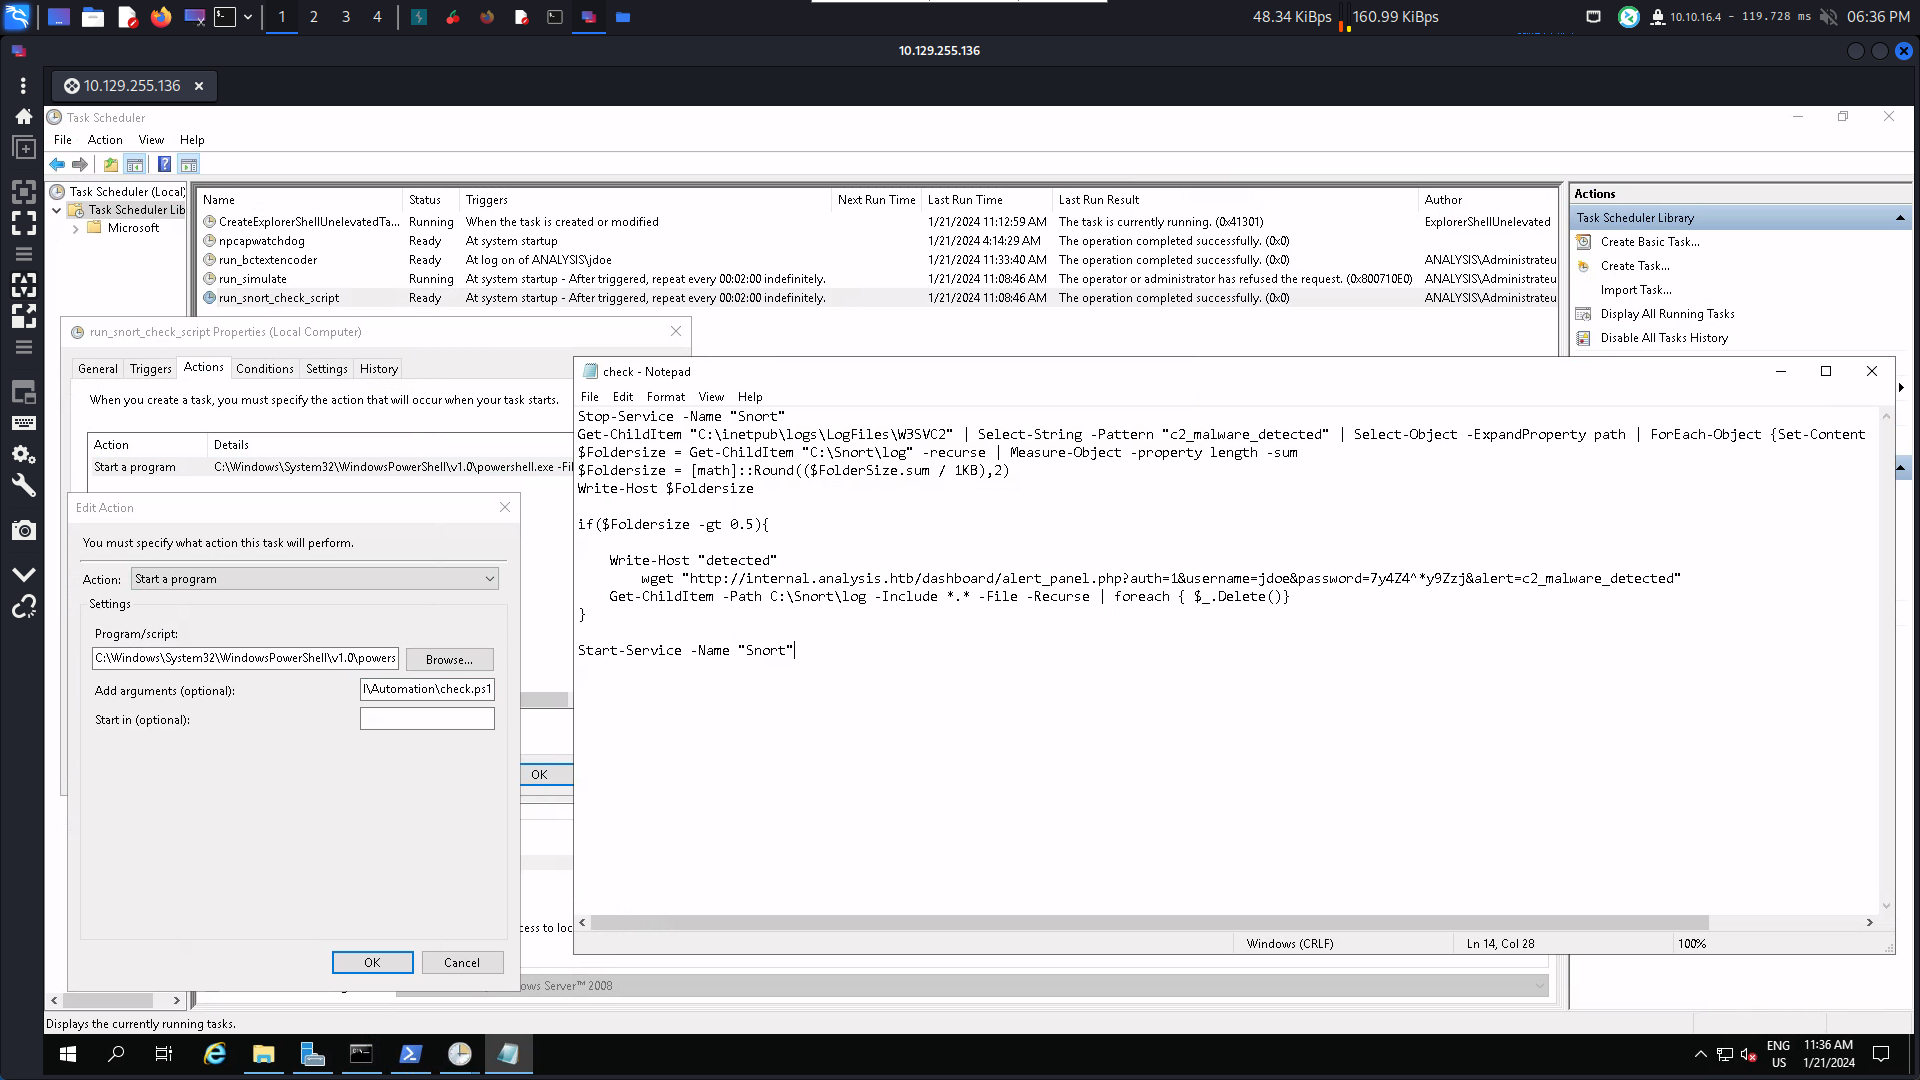1920x1080 pixels.
Task: Open the keyboard sidebar icon
Action: click(x=24, y=423)
